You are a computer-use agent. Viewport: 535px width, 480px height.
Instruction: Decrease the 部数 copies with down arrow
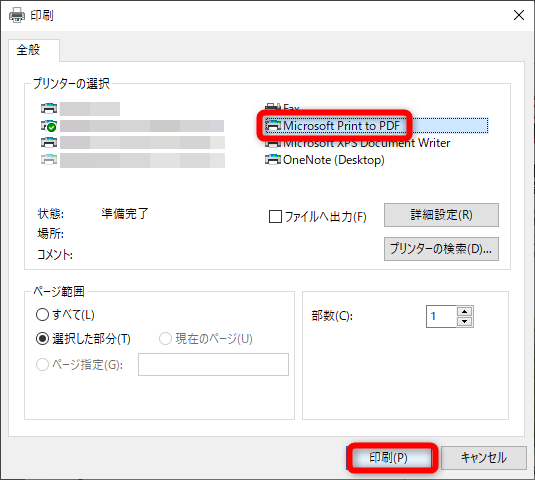click(x=464, y=321)
